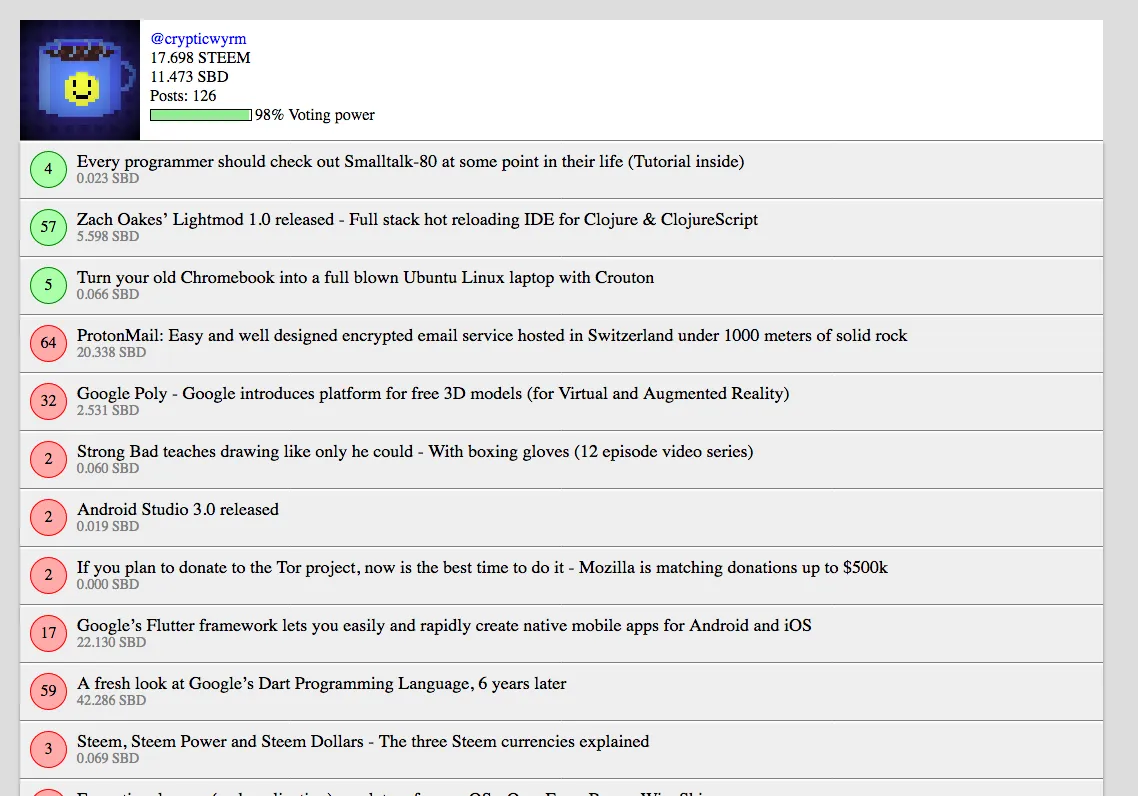Click the red vote circle showing 3
The height and width of the screenshot is (796, 1138).
49,750
